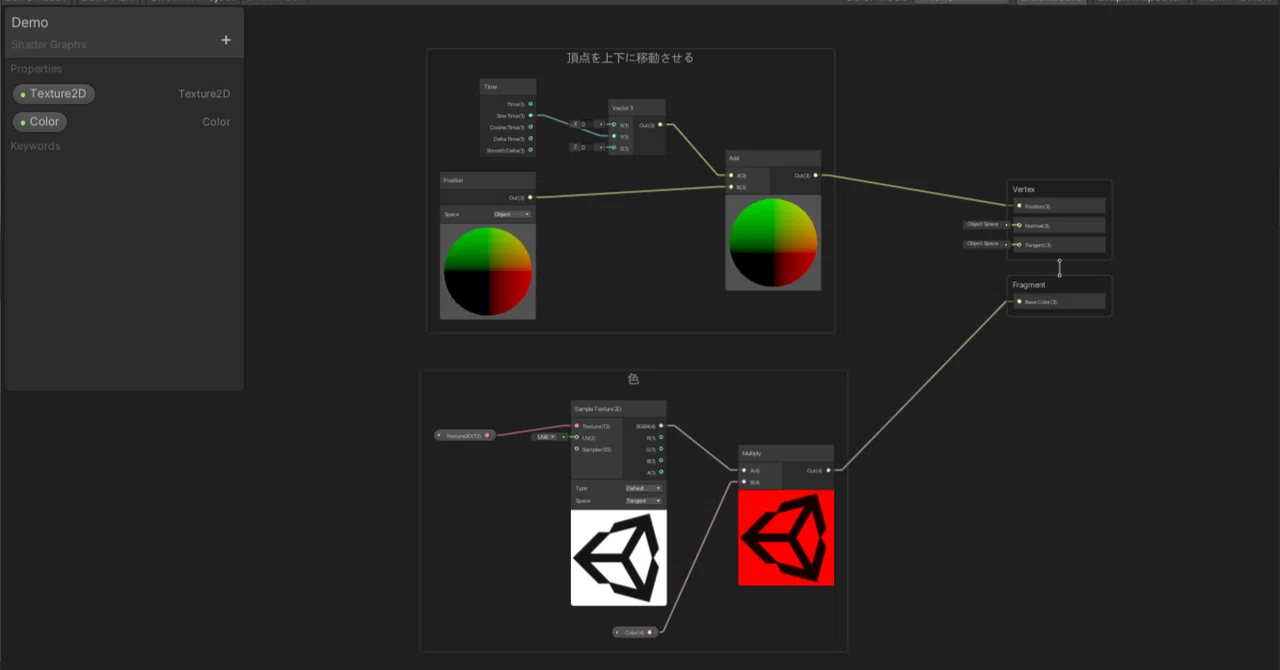Screen dimensions: 1280x670
Task: Click Add node's Out(3) output port
Action: [x=816, y=176]
